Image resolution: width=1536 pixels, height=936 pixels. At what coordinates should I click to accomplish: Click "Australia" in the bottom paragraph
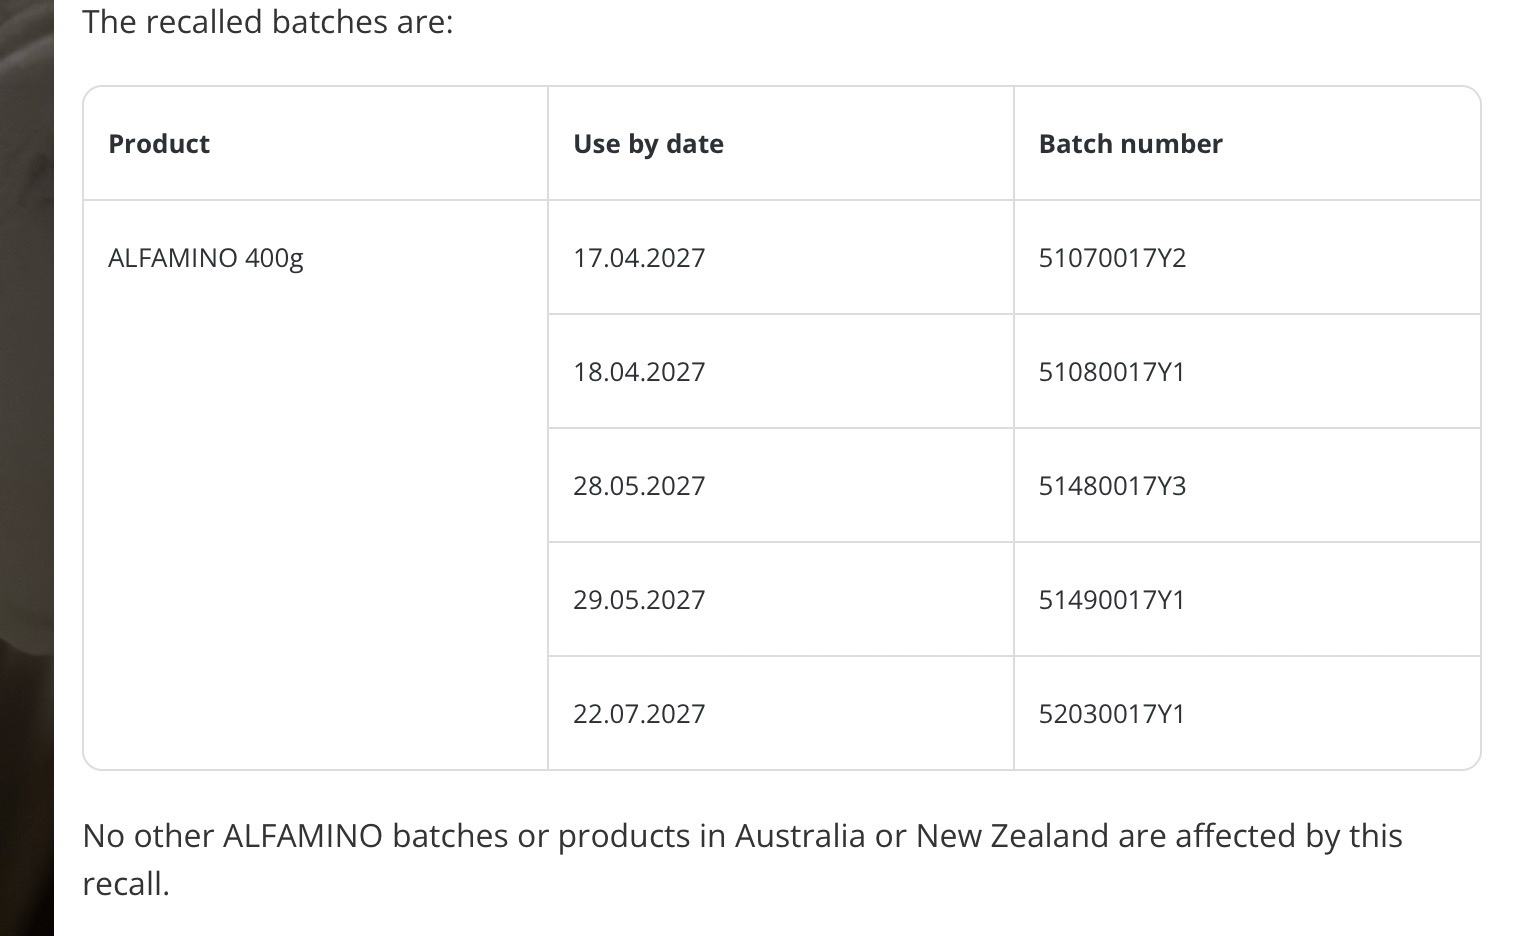tap(800, 836)
